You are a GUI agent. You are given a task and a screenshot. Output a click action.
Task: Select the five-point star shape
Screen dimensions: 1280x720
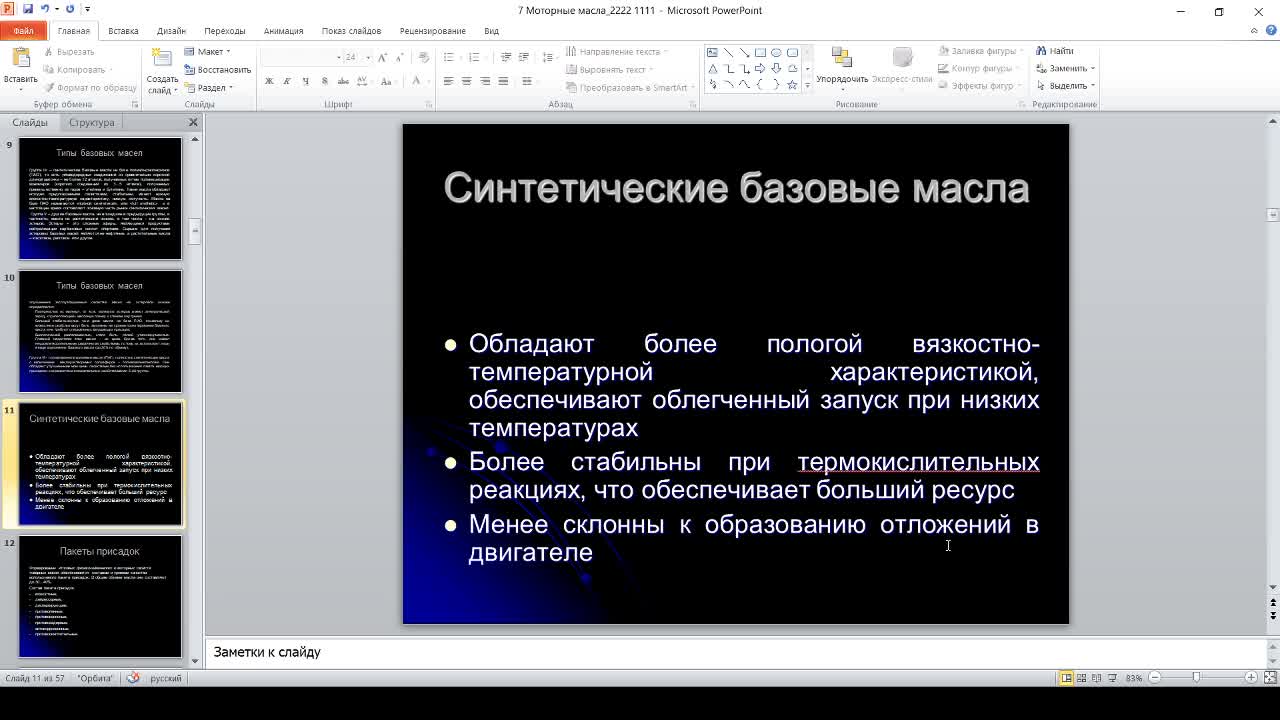point(792,85)
